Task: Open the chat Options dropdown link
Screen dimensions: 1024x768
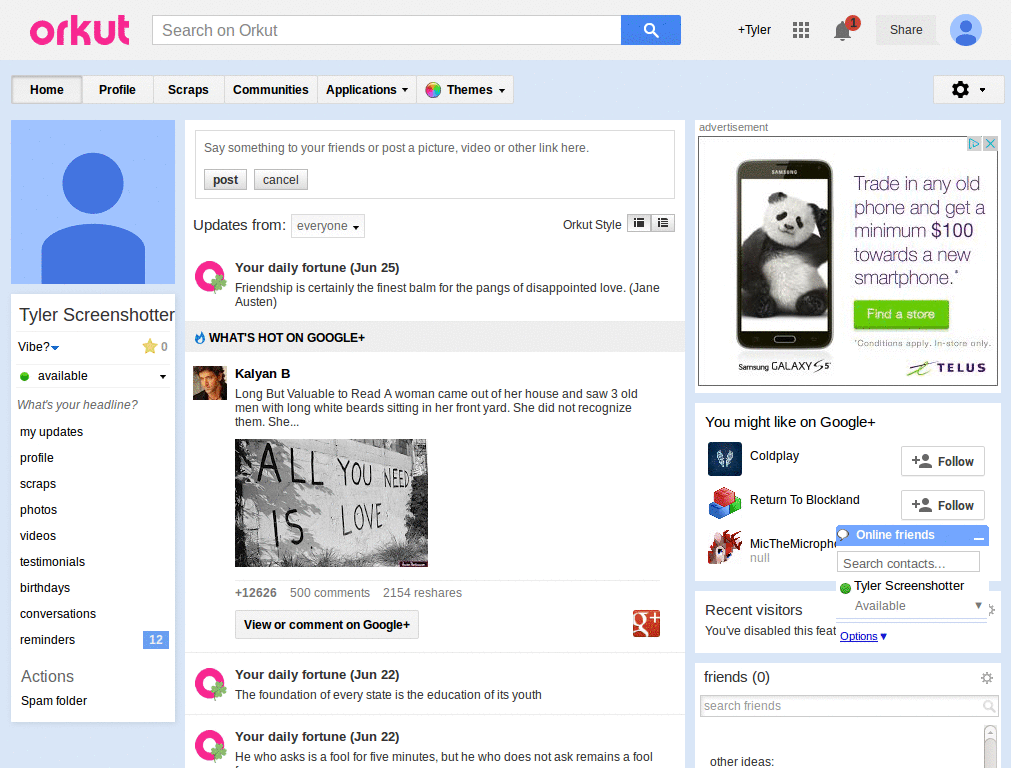Action: [x=863, y=636]
